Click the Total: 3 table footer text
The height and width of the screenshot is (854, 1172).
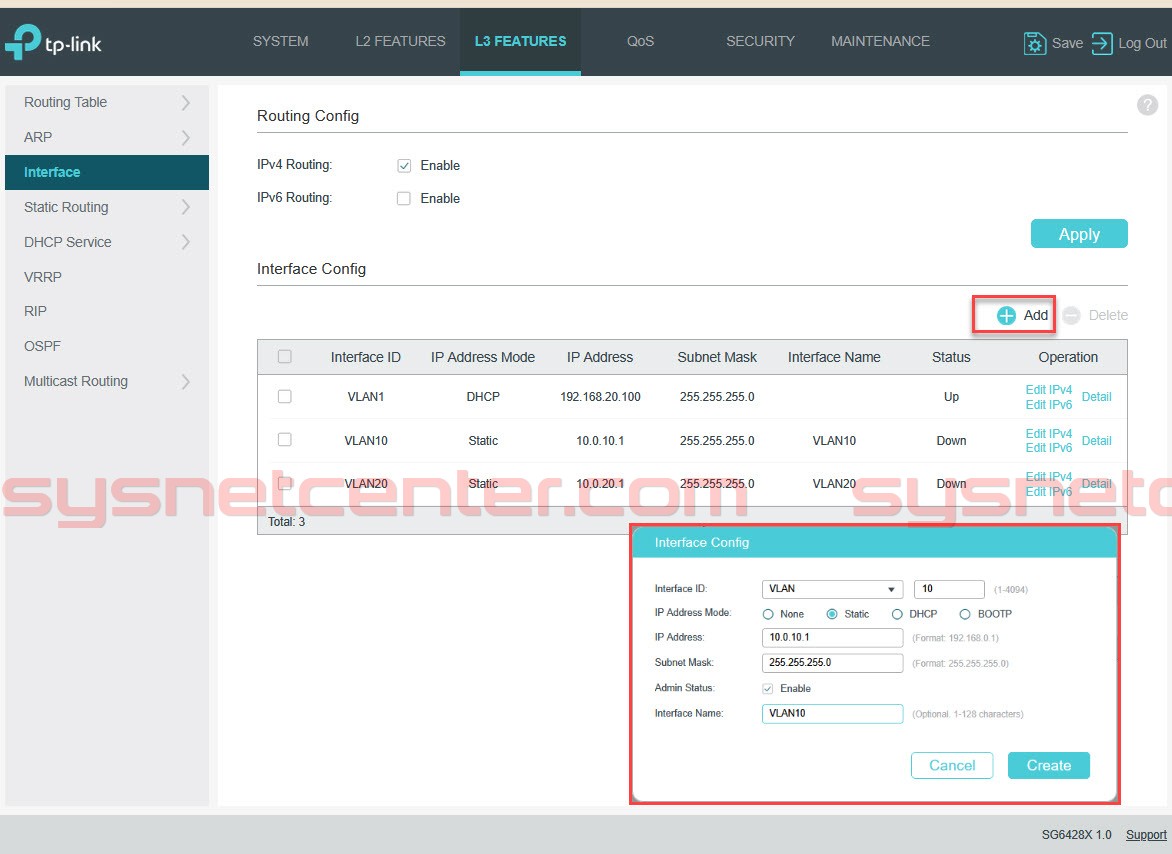pyautogui.click(x=286, y=522)
